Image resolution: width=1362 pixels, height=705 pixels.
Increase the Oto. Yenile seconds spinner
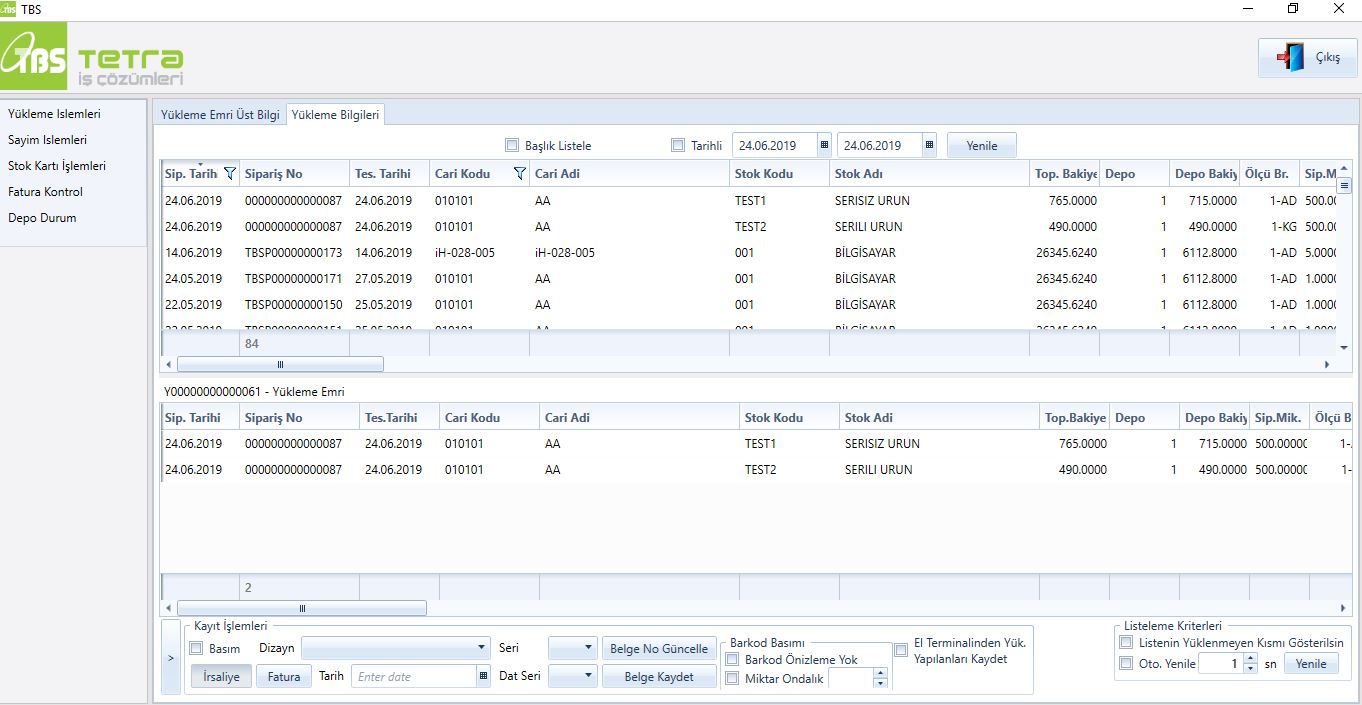(x=1250, y=659)
